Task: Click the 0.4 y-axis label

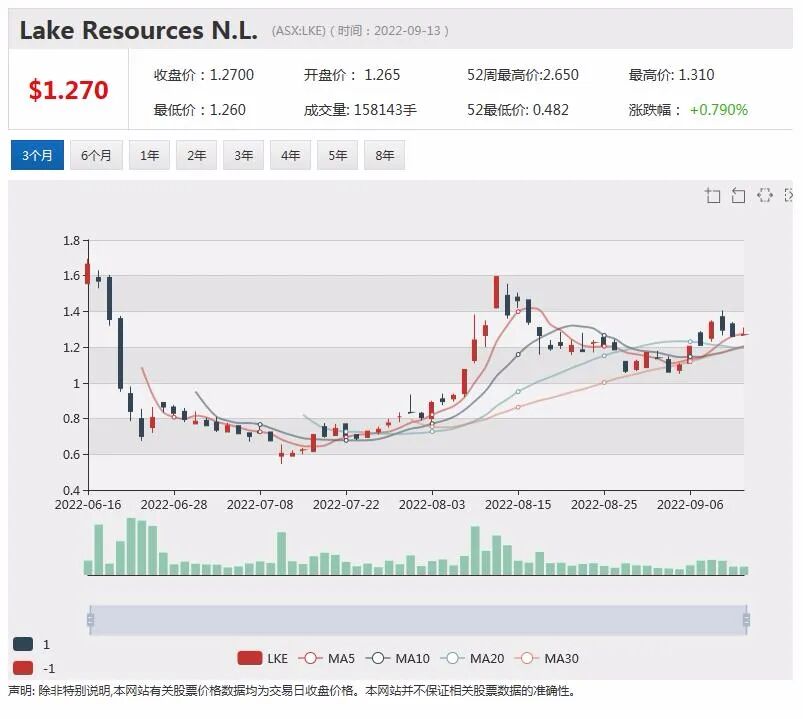Action: [71, 490]
